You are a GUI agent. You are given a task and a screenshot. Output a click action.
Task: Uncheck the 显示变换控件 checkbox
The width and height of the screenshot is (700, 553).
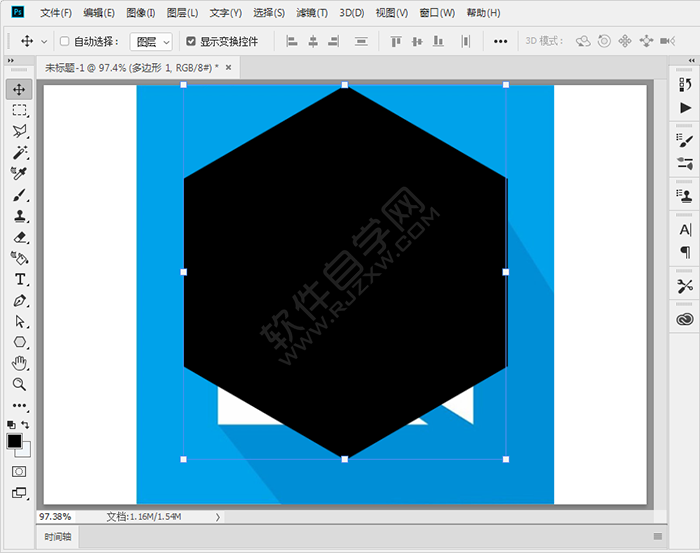[x=191, y=42]
